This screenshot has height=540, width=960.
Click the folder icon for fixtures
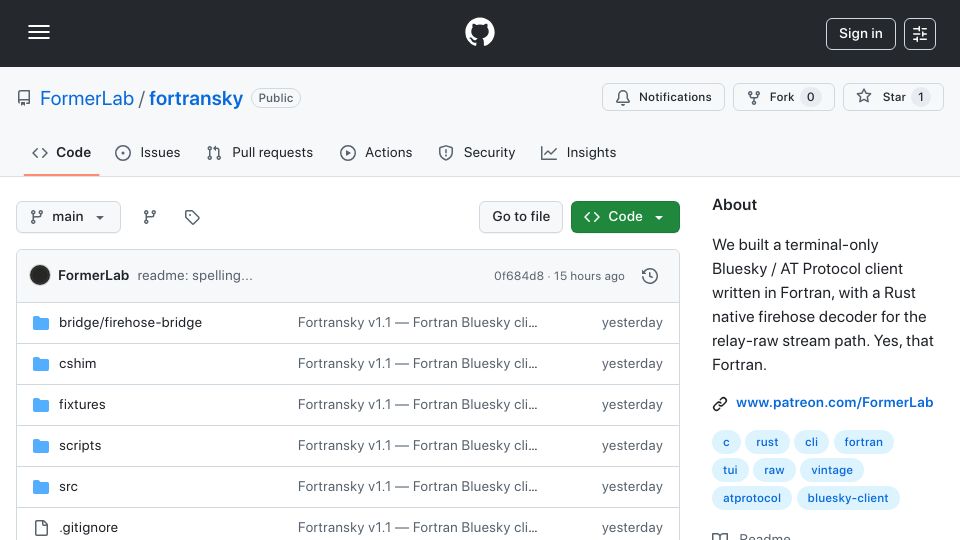[x=41, y=405]
